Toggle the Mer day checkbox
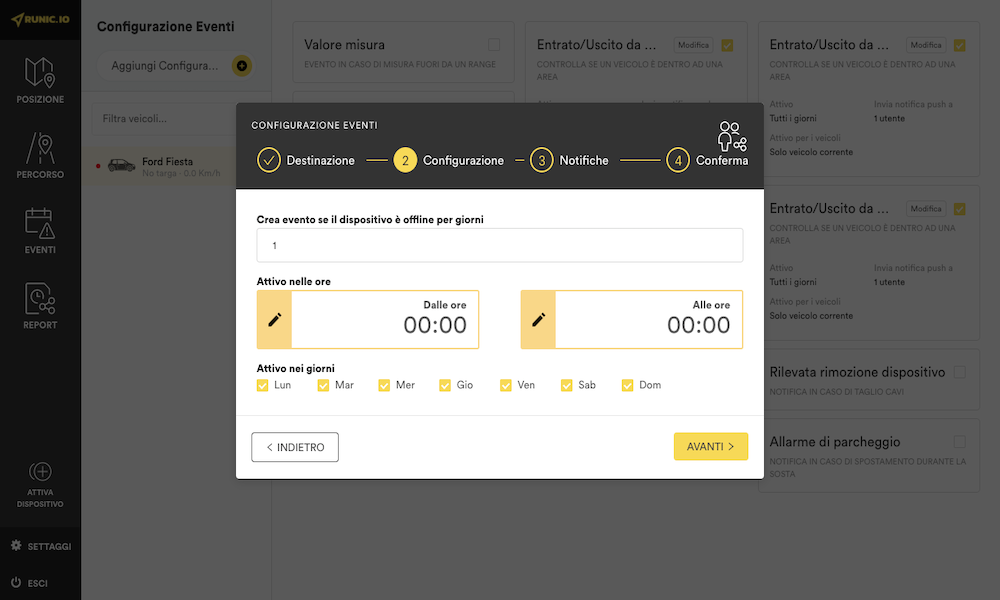 [384, 385]
